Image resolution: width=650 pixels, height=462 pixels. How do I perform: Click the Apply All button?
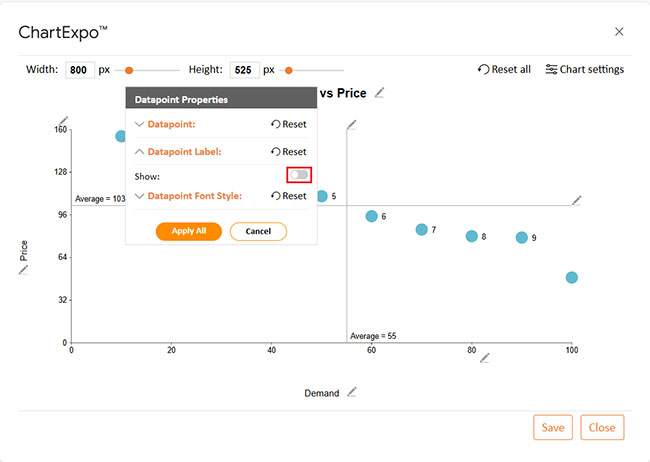(189, 231)
